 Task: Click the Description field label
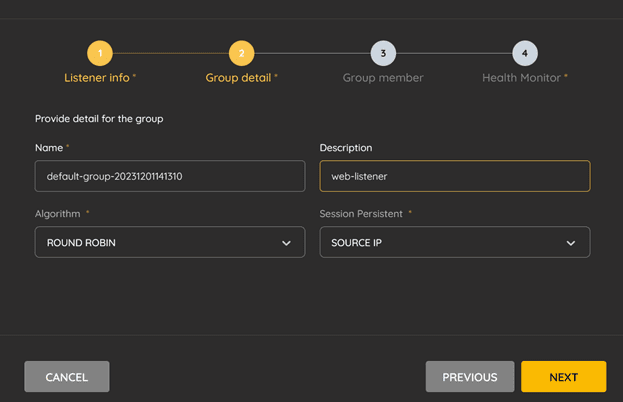pos(346,148)
